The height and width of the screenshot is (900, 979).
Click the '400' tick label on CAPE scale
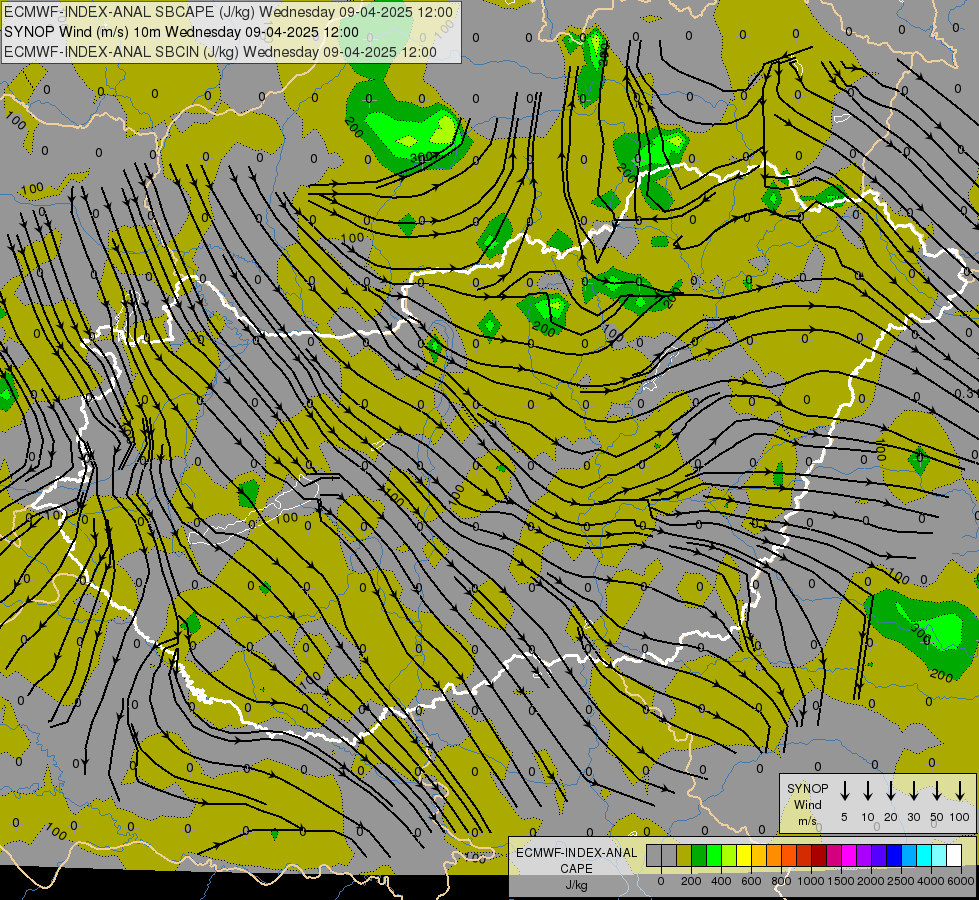721,881
